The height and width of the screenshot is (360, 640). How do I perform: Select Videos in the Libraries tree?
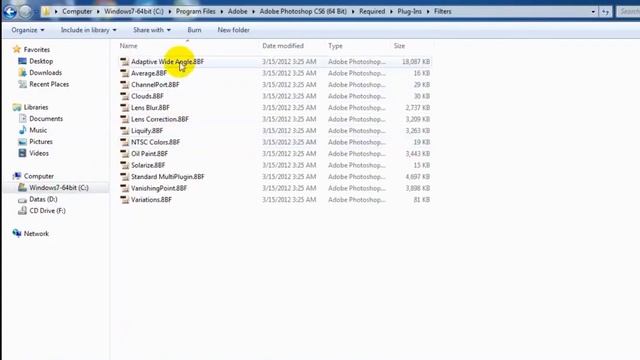(x=39, y=153)
